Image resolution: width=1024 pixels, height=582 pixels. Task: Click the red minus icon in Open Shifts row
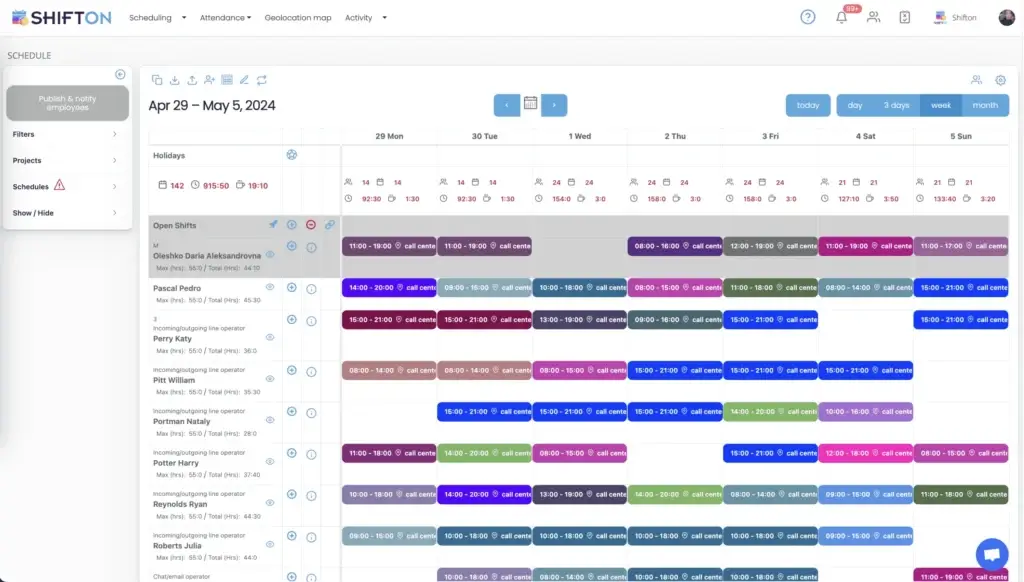pyautogui.click(x=311, y=225)
